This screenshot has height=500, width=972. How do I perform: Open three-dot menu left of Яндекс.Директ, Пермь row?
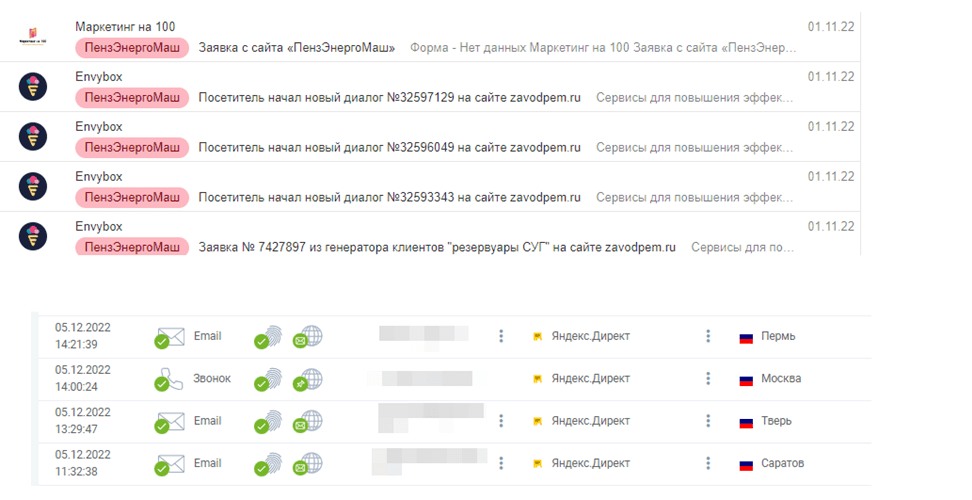coord(501,336)
